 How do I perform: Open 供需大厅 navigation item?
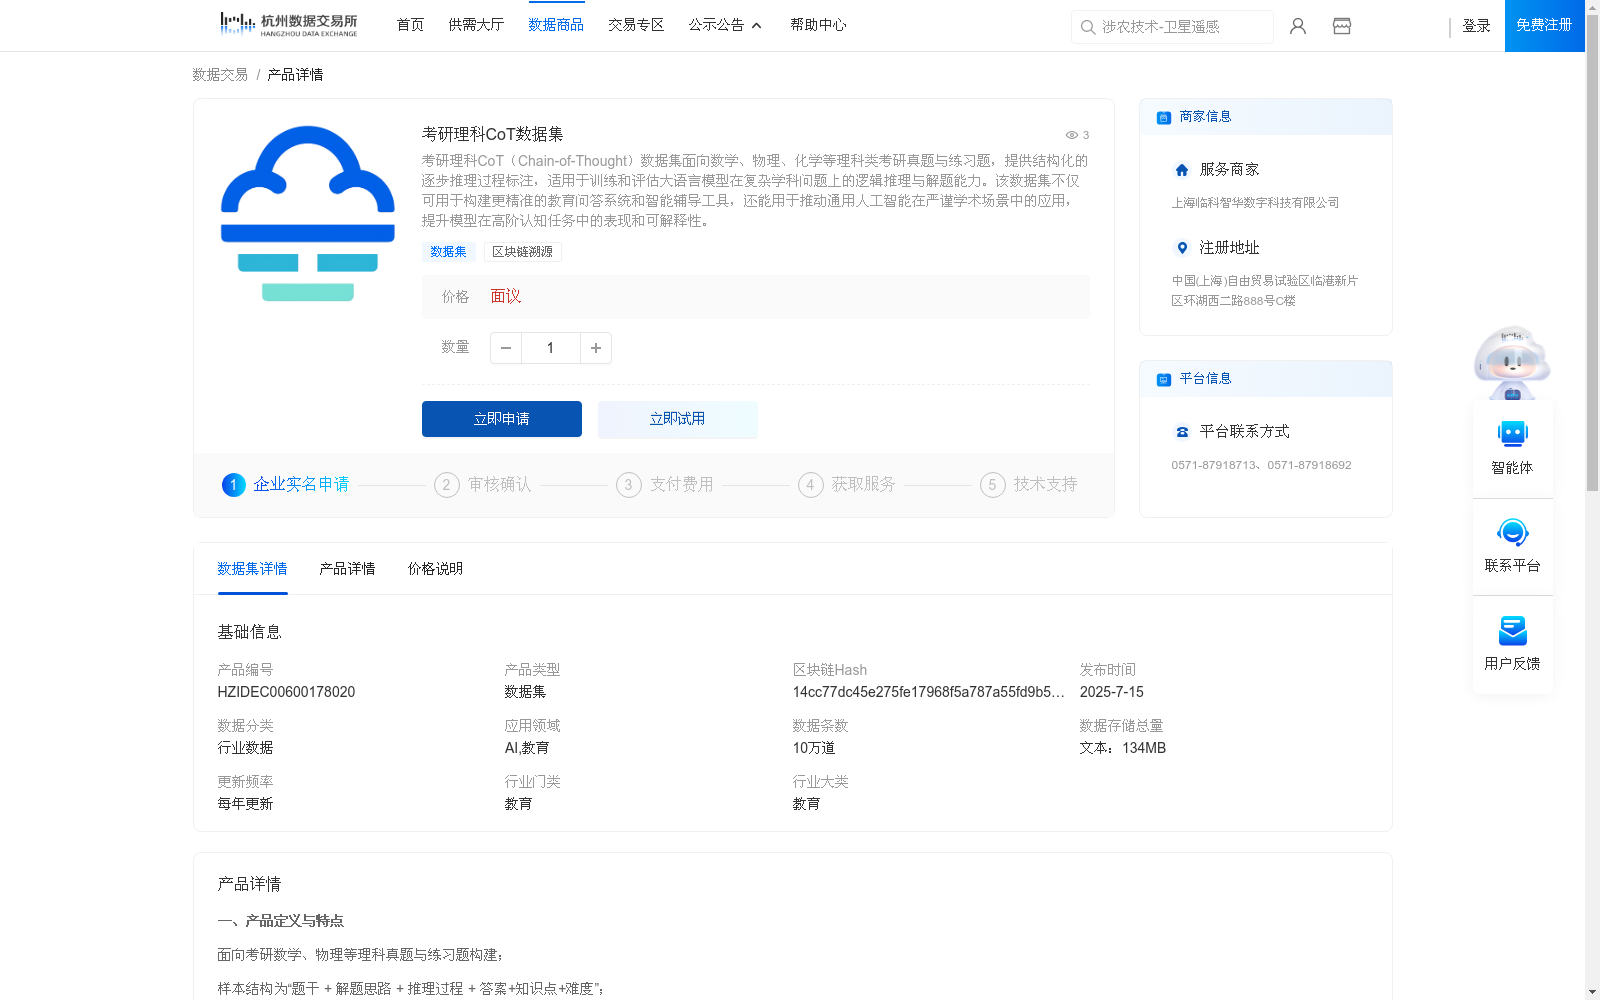(476, 25)
